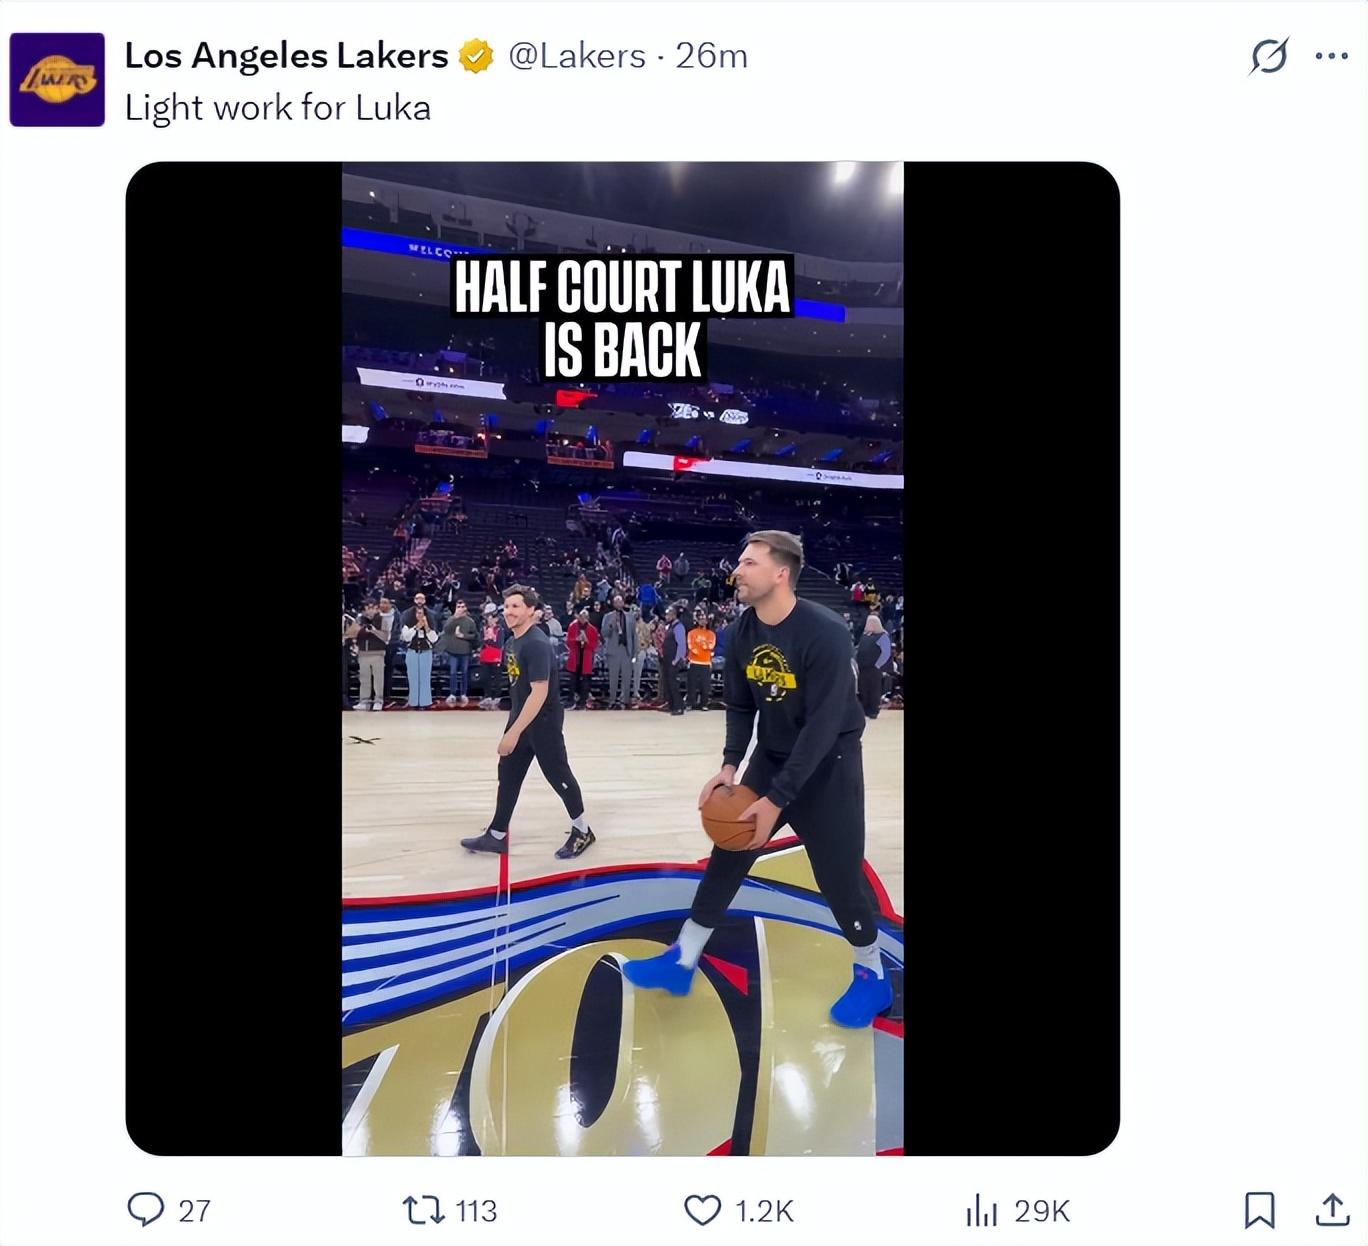Like the post with the heart icon

702,1210
